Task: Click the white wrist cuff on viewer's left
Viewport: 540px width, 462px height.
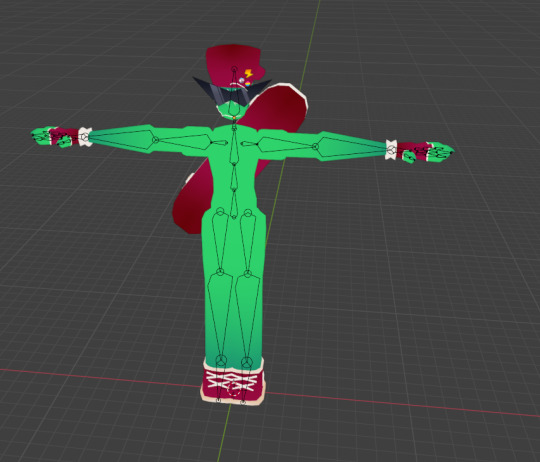Action: 85,137
